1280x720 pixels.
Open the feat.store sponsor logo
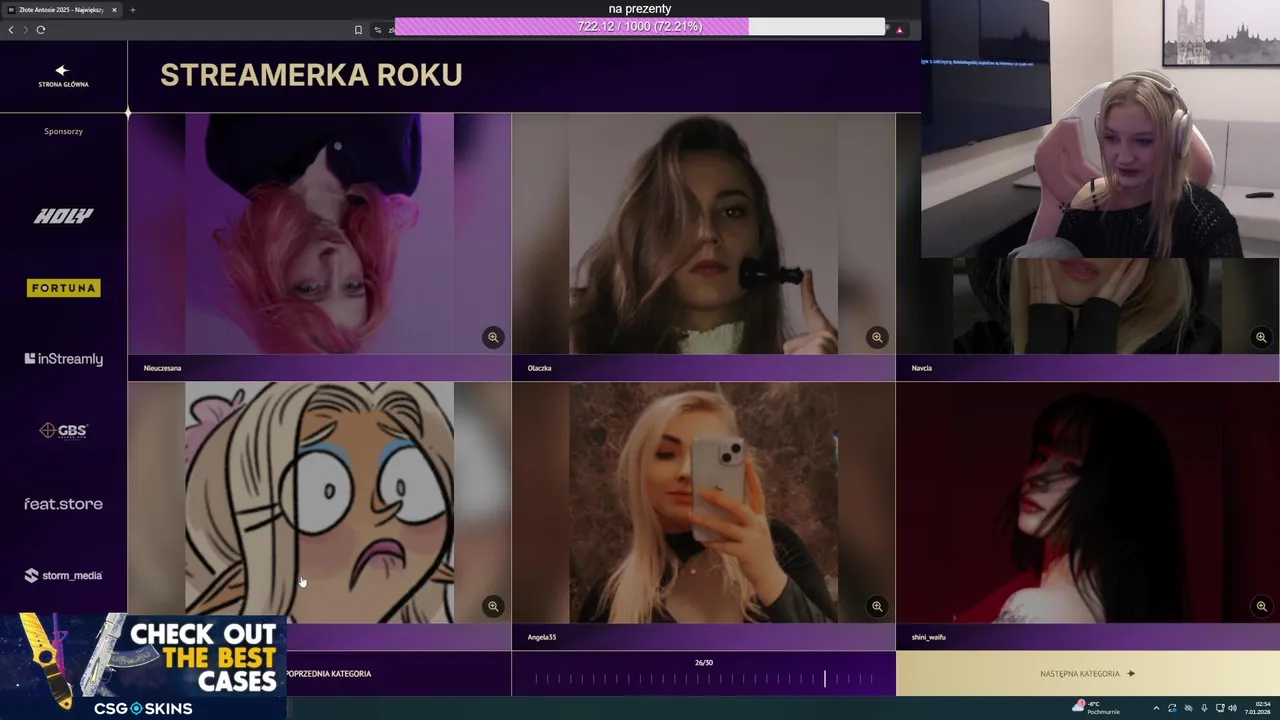[x=63, y=504]
